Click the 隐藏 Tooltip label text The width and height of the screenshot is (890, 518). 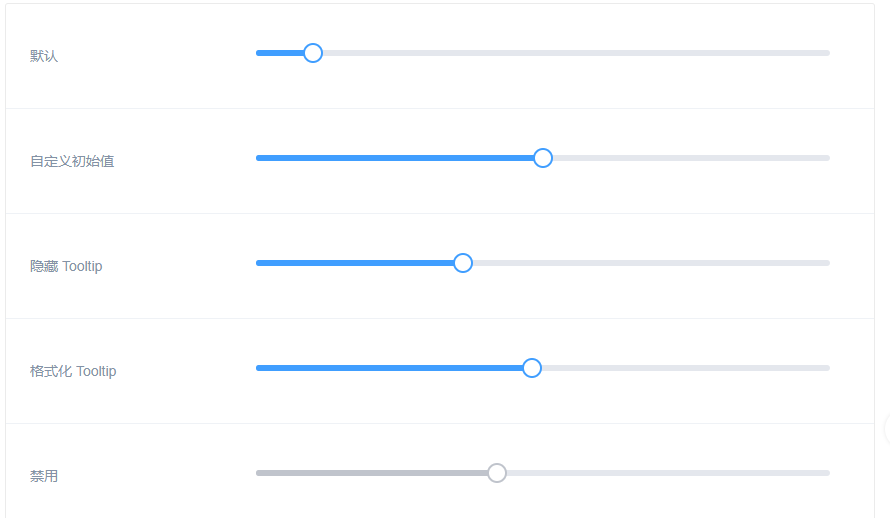[x=66, y=266]
